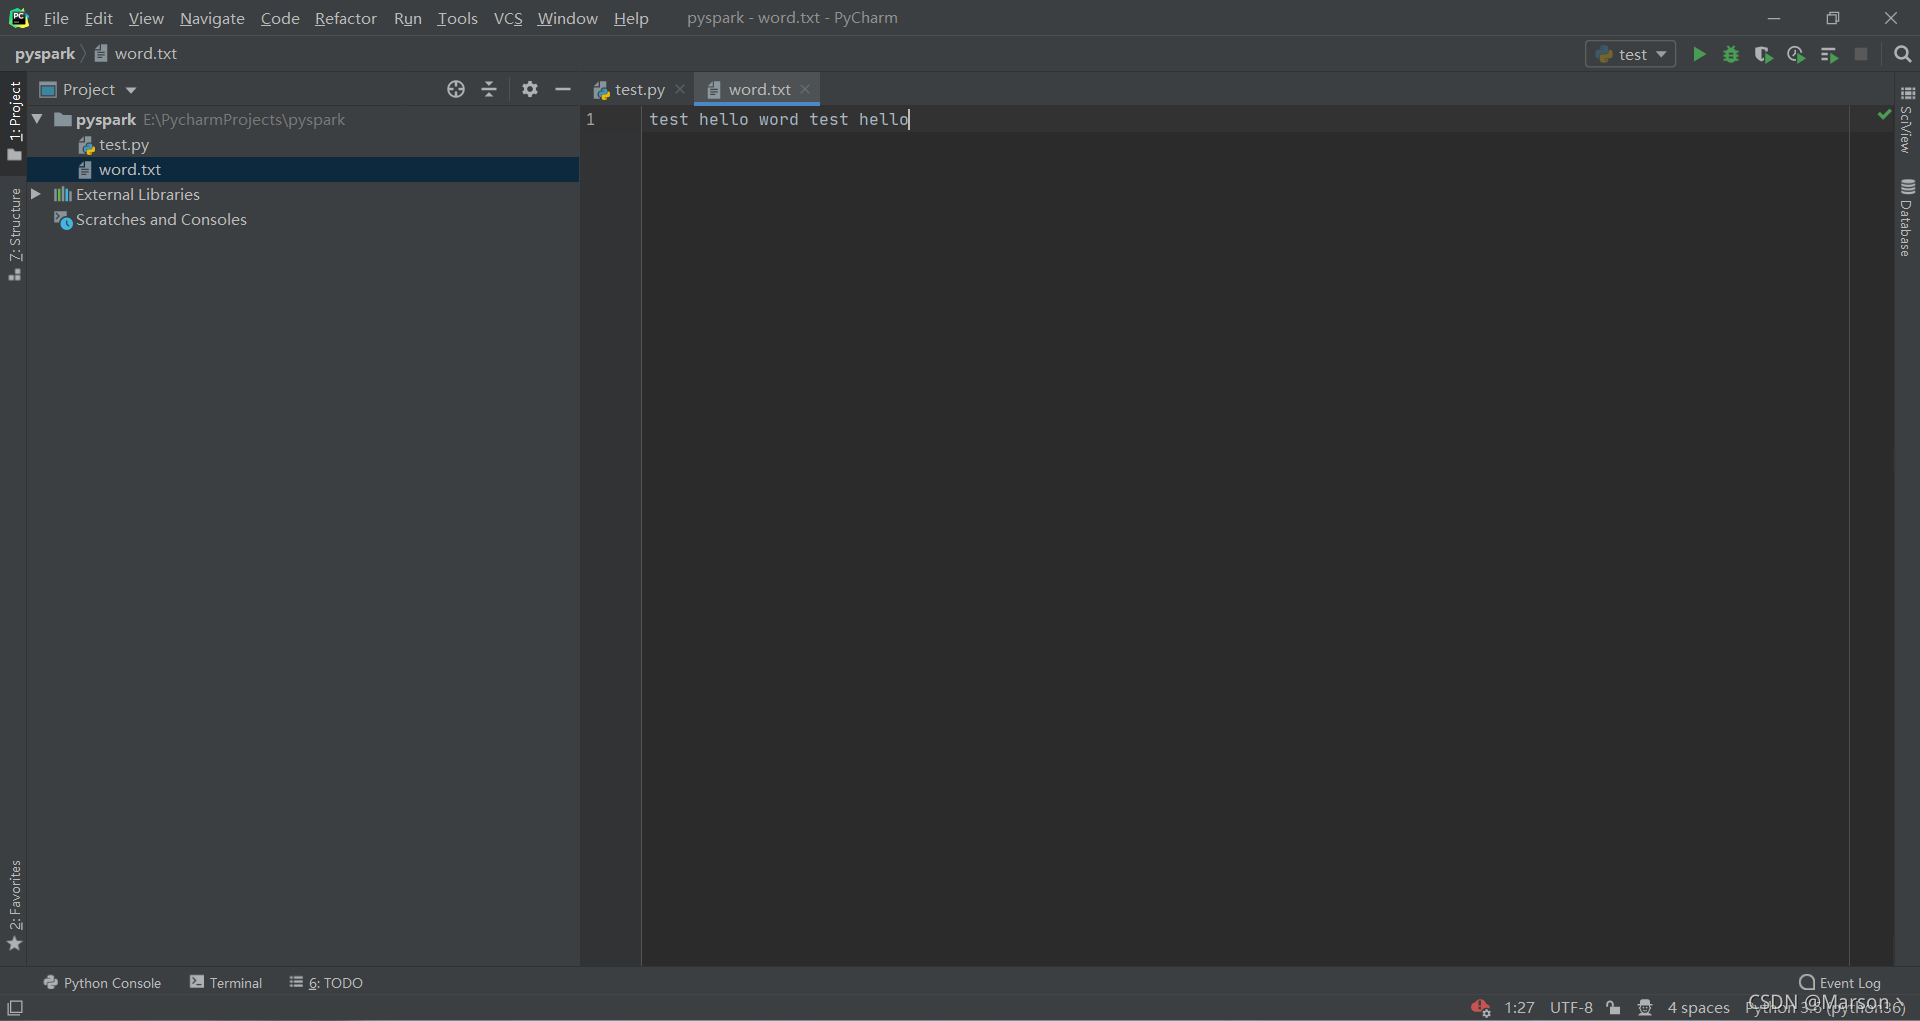Screen dimensions: 1920x1021
Task: Click line number 1 in the gutter
Action: [x=591, y=119]
